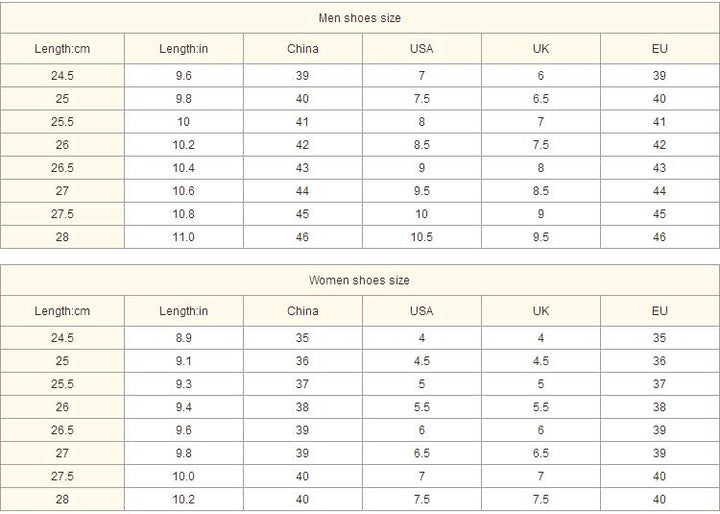720x514 pixels.
Task: Select the USA 10.5 cell in men's table
Action: (x=421, y=237)
